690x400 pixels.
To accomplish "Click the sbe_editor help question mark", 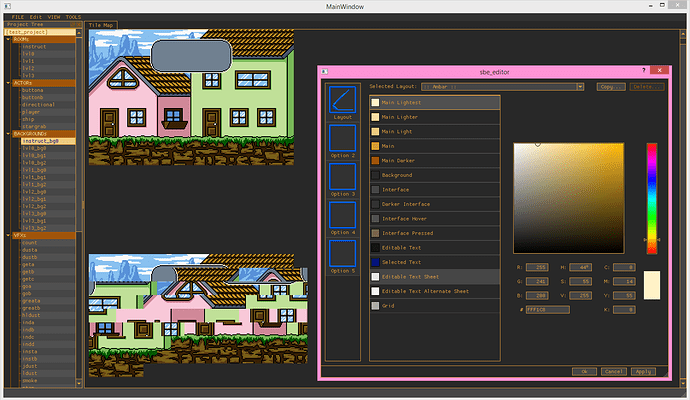I will pyautogui.click(x=643, y=70).
